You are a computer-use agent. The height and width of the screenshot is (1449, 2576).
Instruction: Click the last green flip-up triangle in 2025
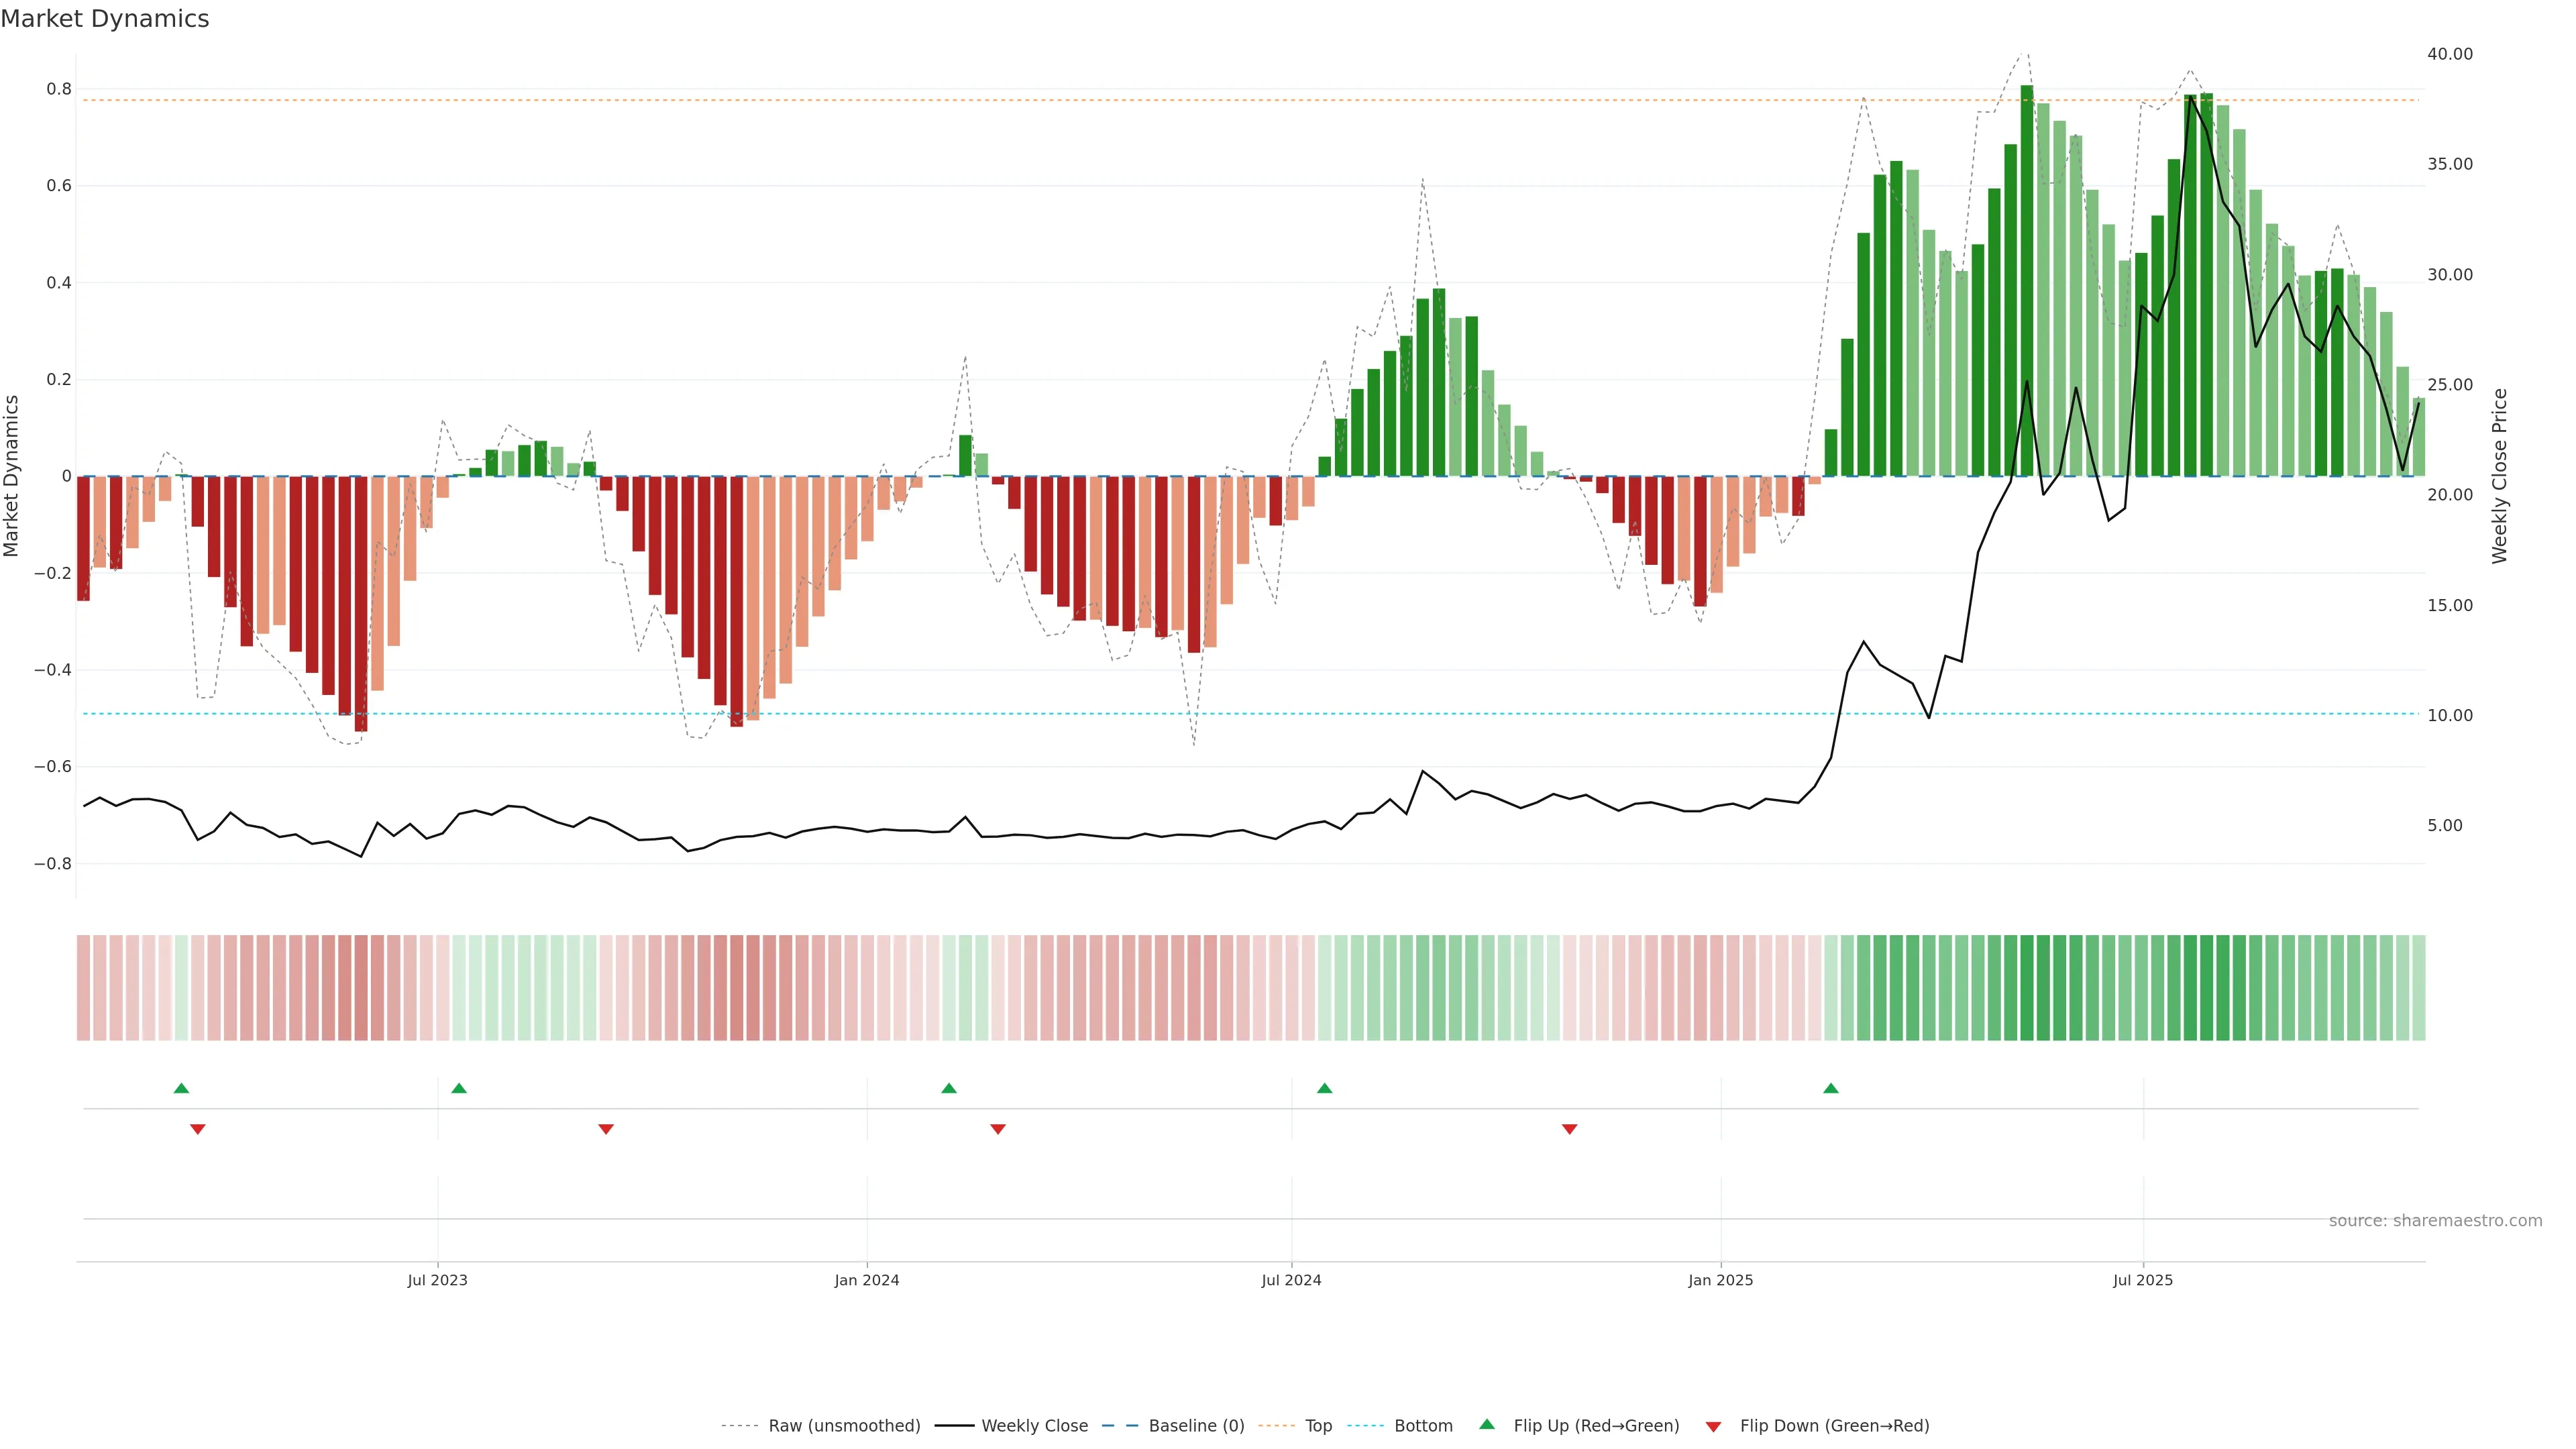pos(1830,1088)
